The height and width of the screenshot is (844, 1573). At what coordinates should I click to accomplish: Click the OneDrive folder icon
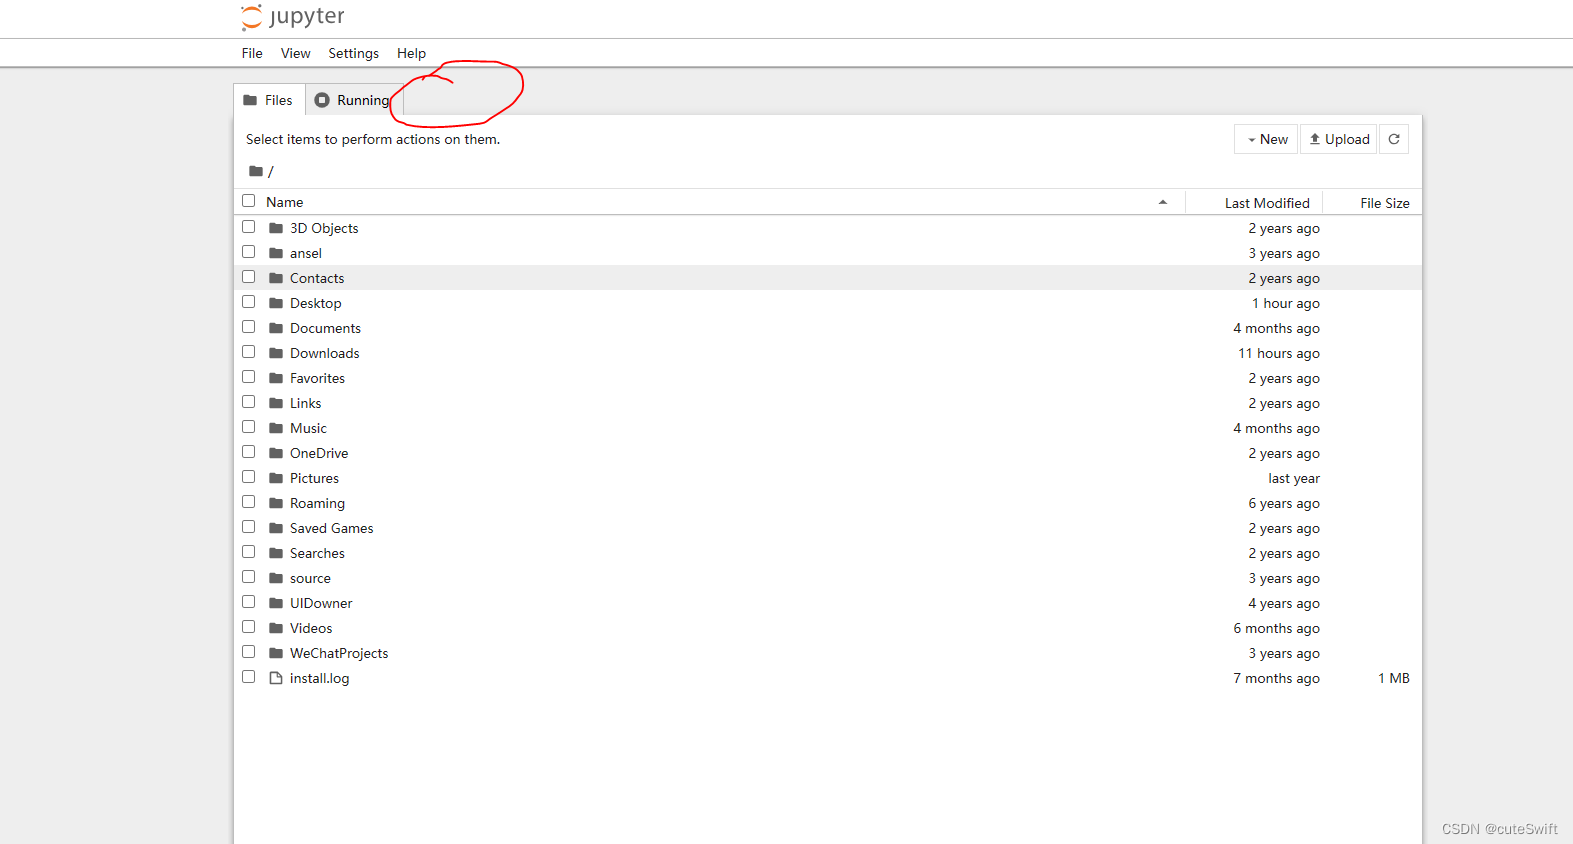[276, 453]
